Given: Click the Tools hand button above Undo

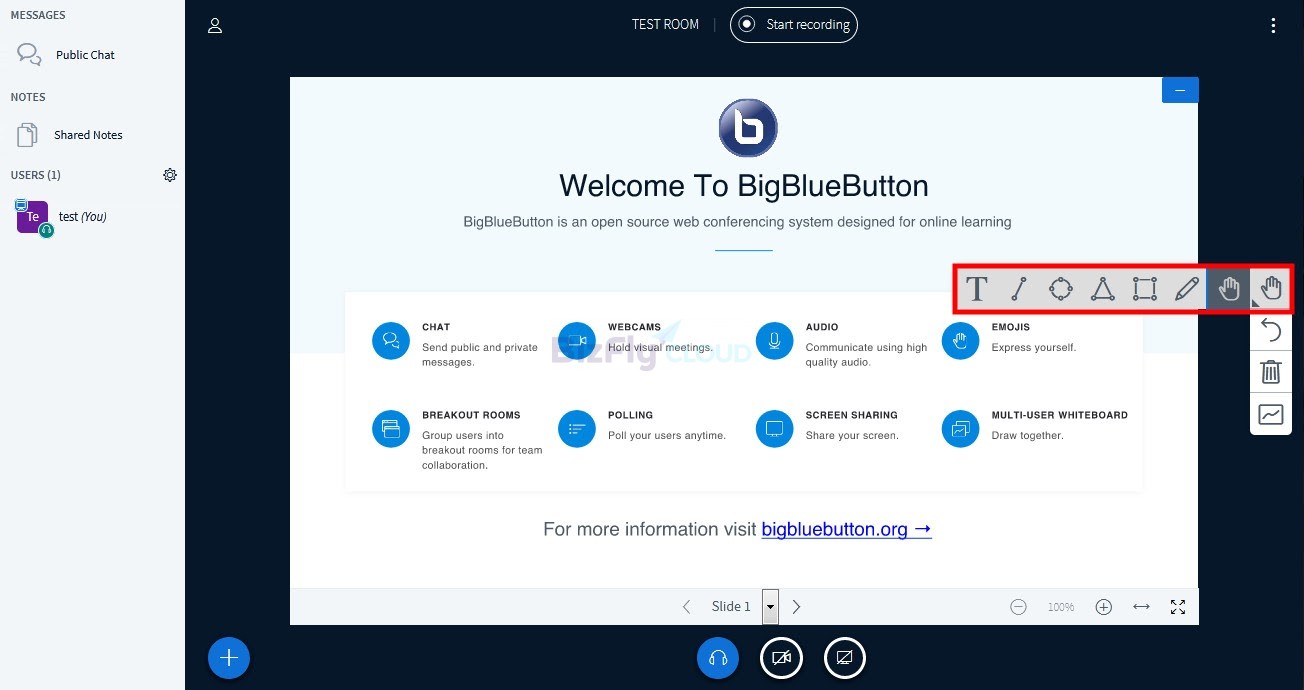Looking at the screenshot, I should point(1271,289).
